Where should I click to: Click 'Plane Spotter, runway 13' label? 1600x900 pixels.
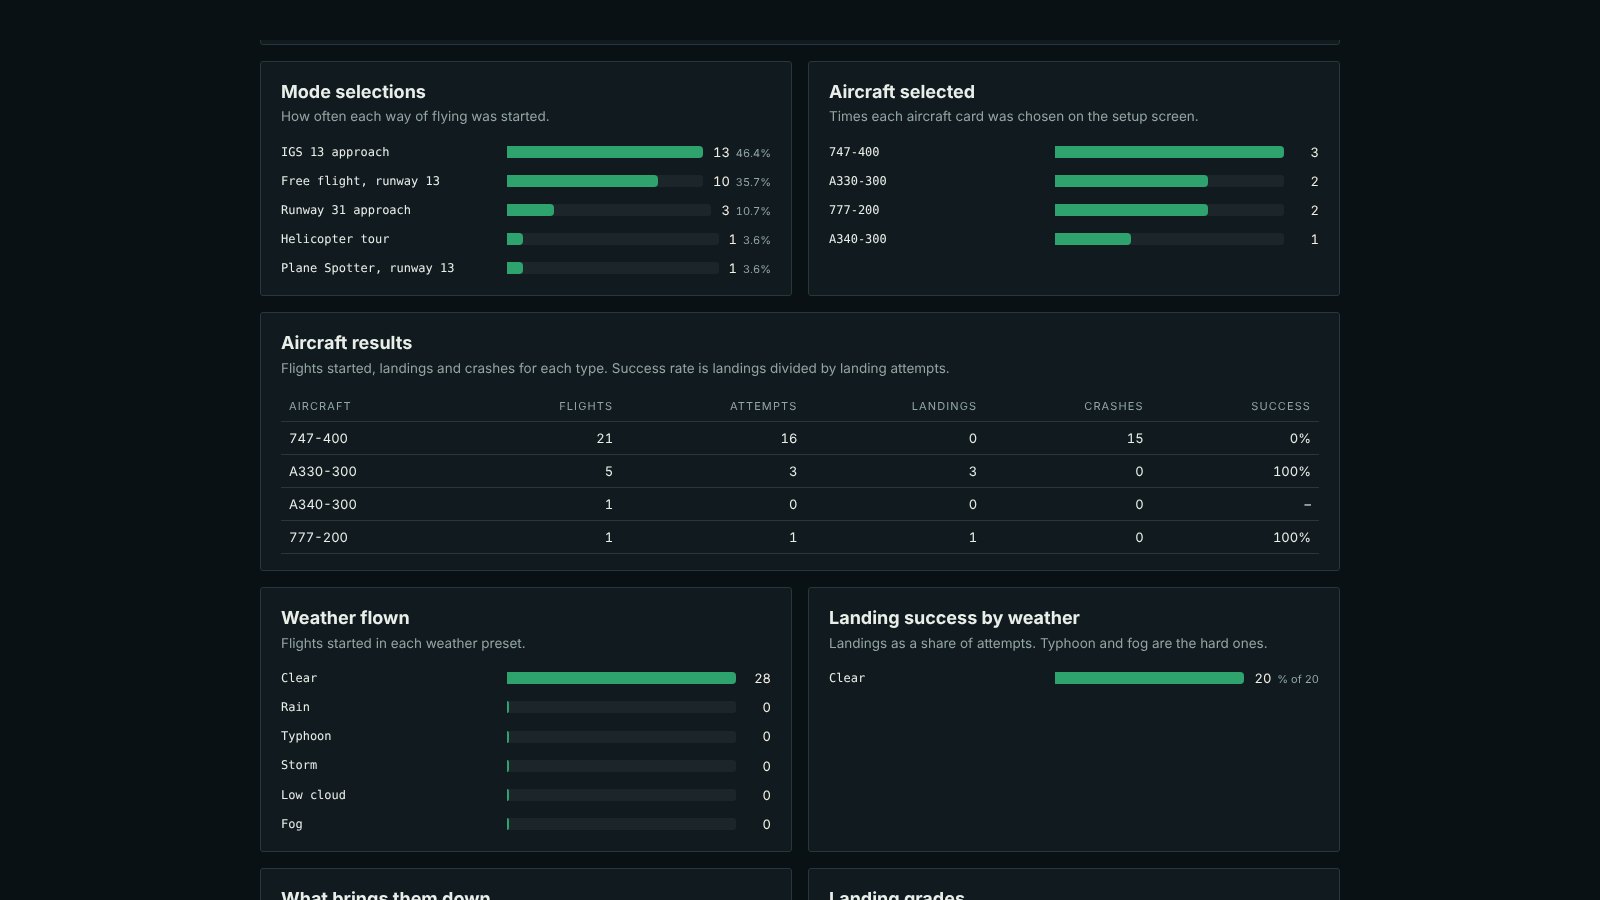[367, 268]
